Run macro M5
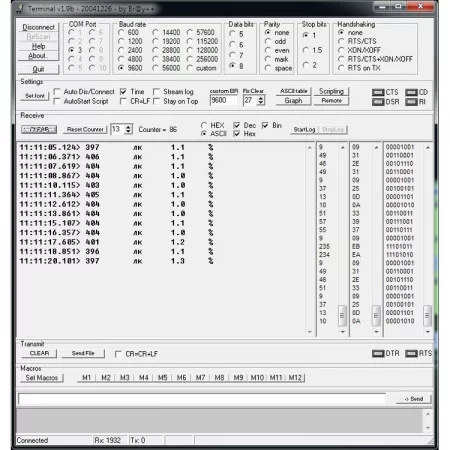450x450 pixels. pyautogui.click(x=162, y=378)
